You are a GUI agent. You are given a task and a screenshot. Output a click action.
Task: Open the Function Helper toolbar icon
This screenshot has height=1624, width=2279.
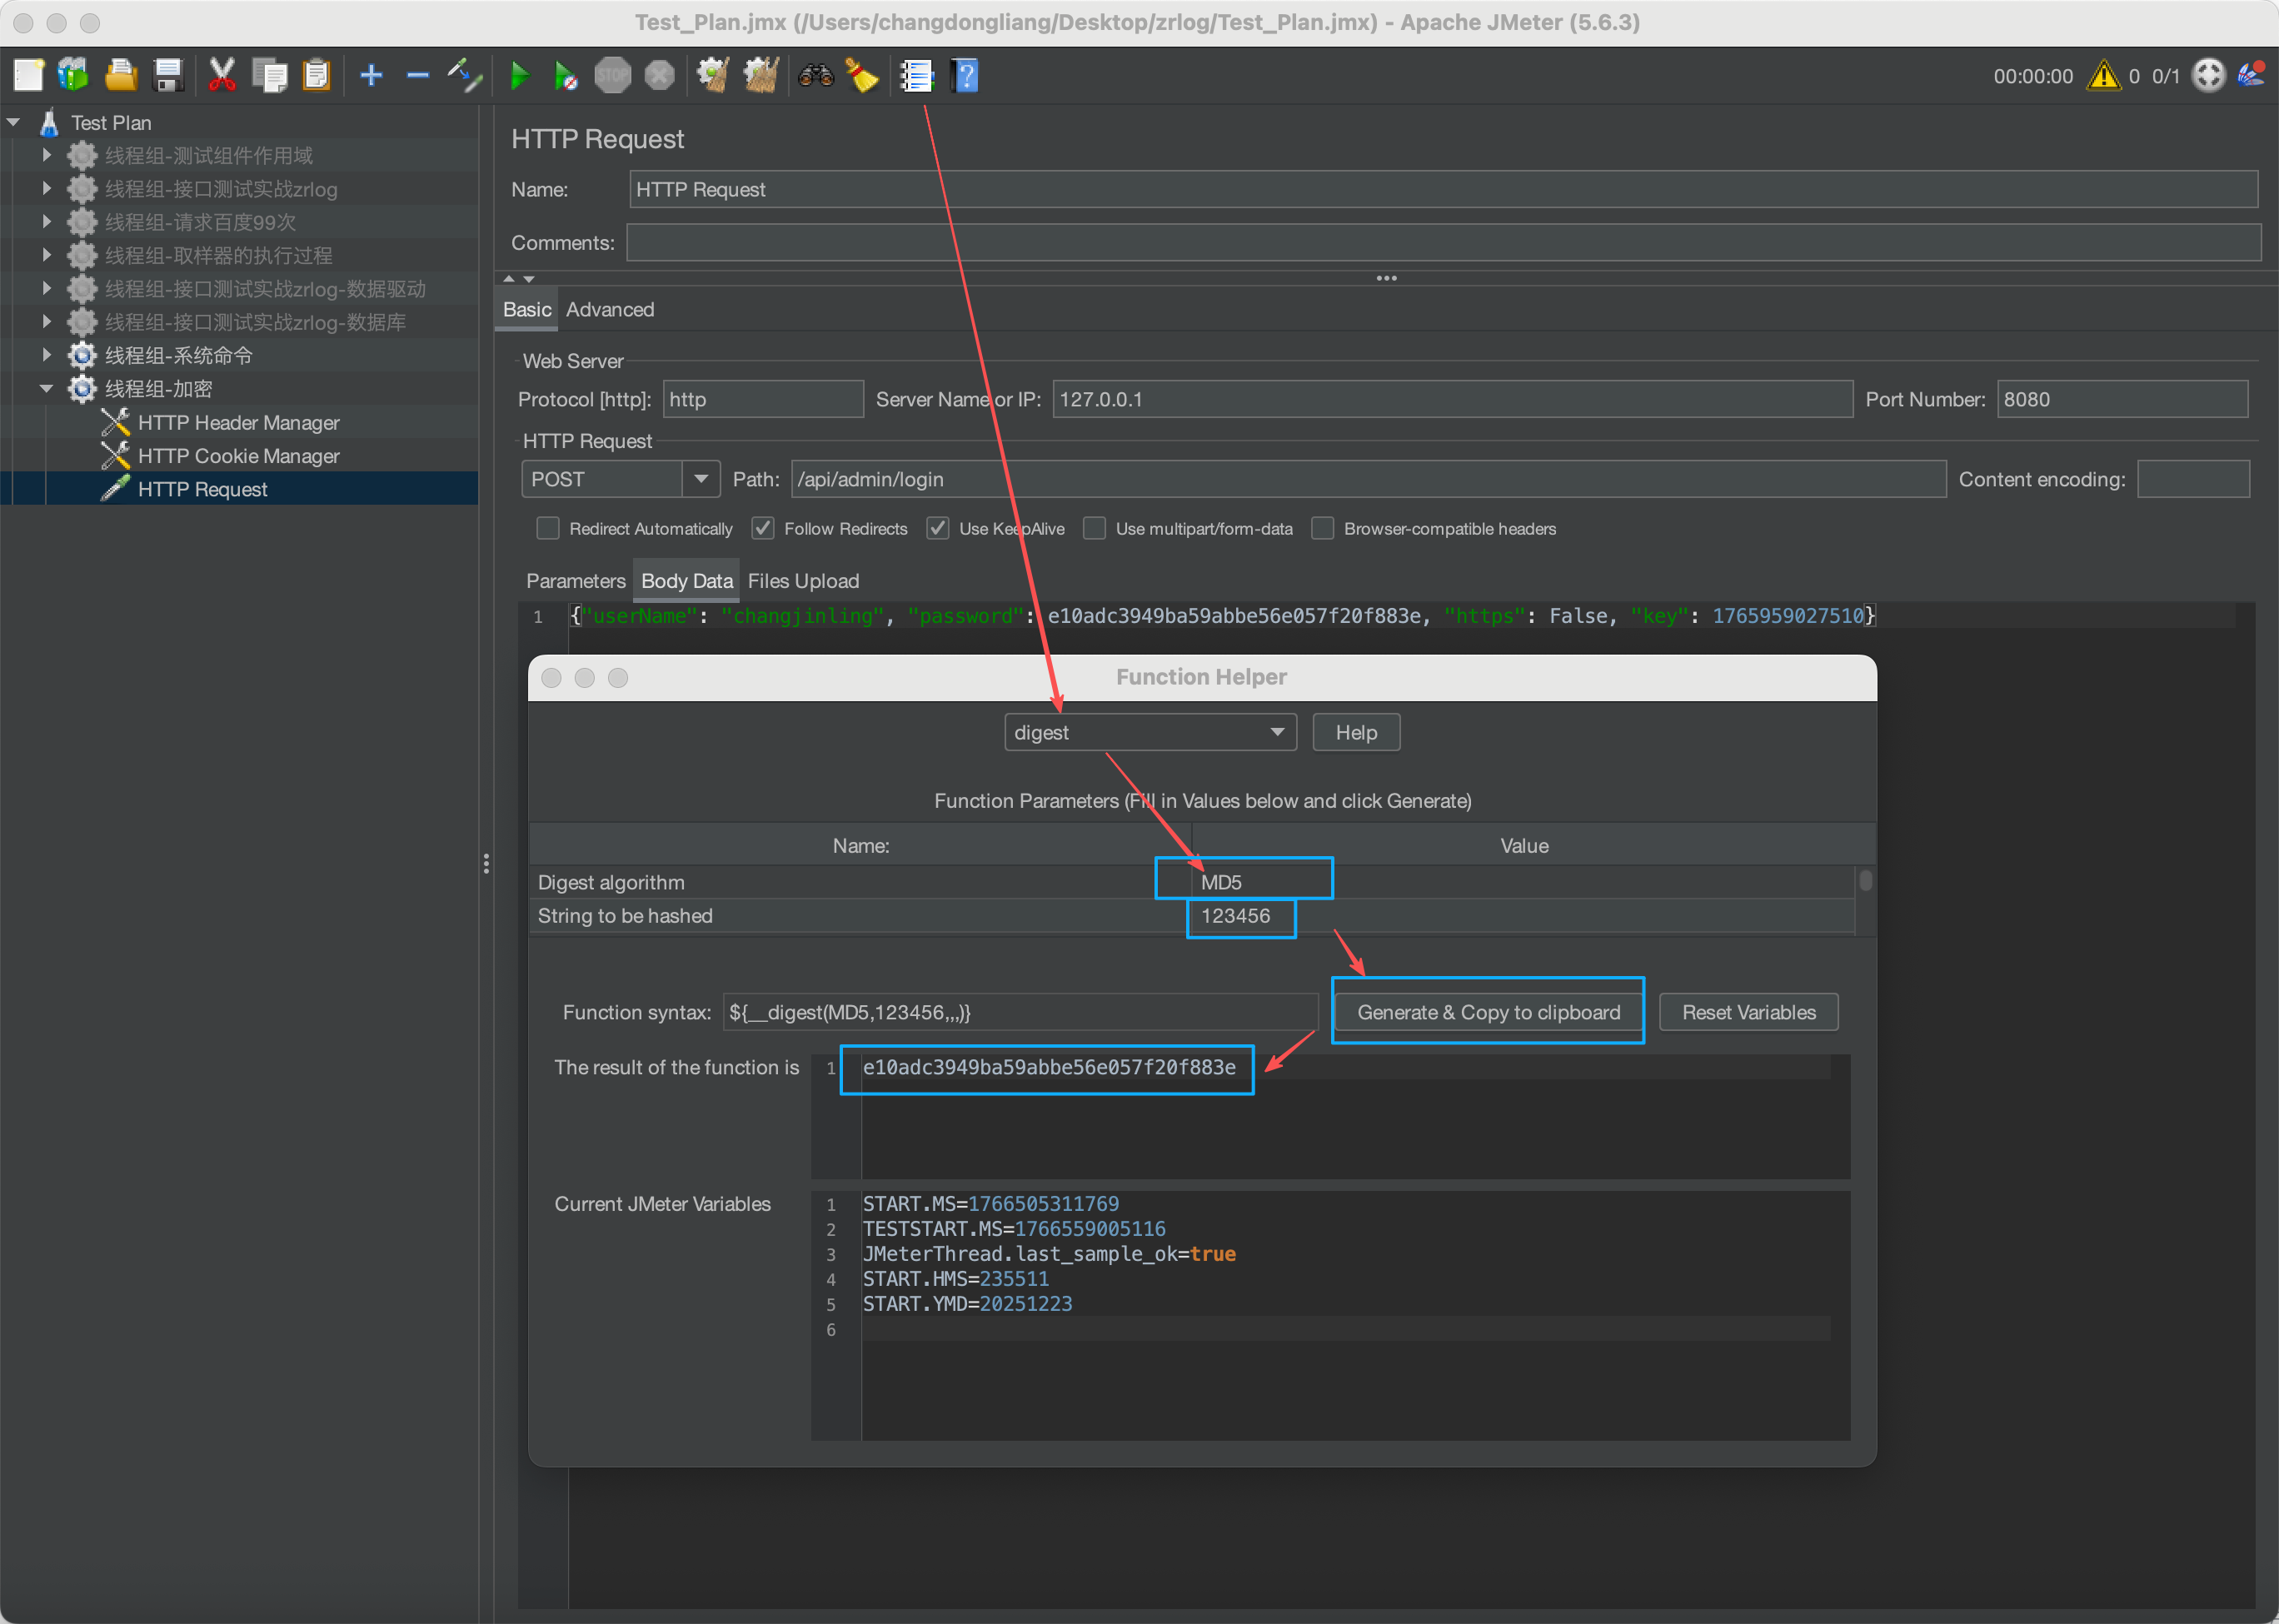click(916, 75)
